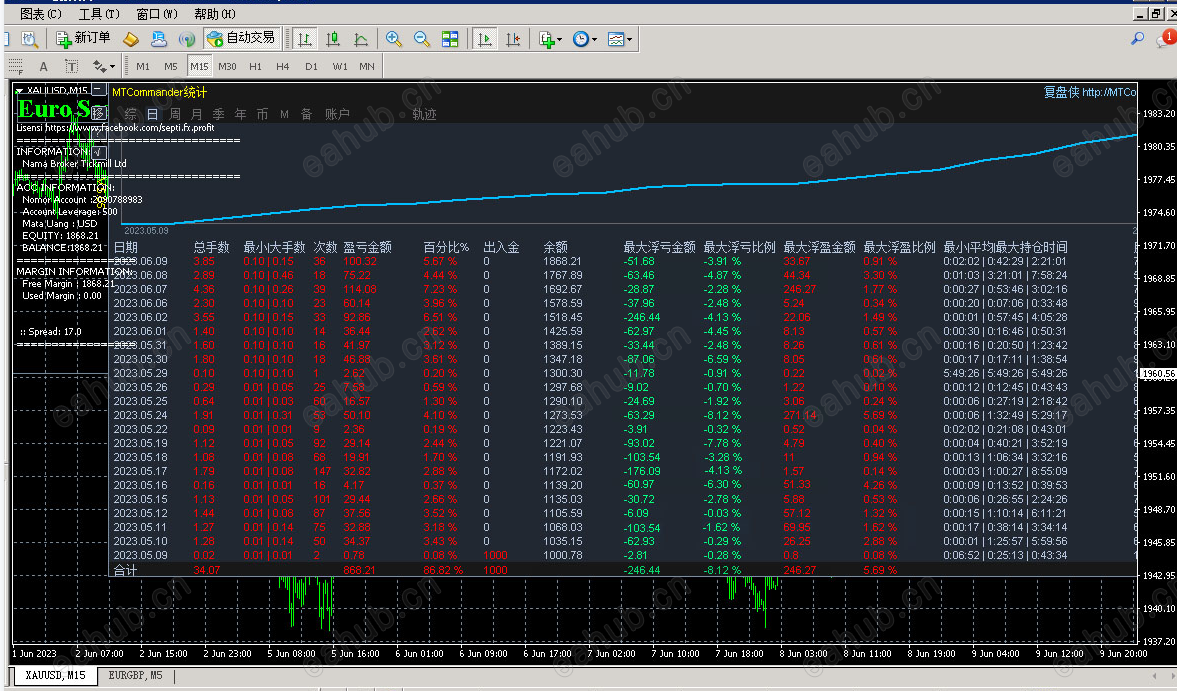Expand the XAUUSD,M15 triangle menu
1177x691 pixels.
(19, 91)
